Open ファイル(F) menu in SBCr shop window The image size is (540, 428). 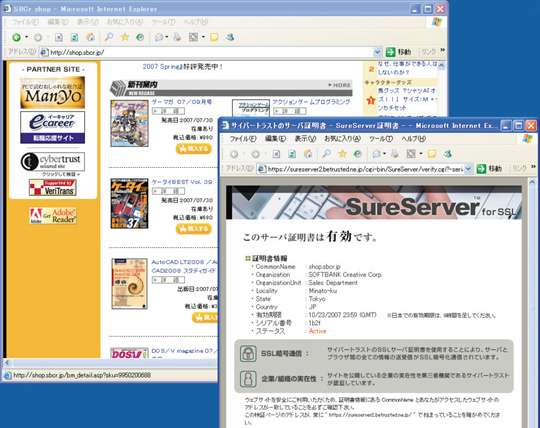click(x=25, y=22)
